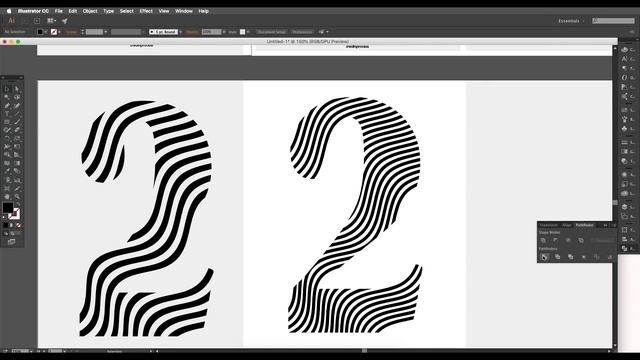Select the Pen tool

click(7, 105)
